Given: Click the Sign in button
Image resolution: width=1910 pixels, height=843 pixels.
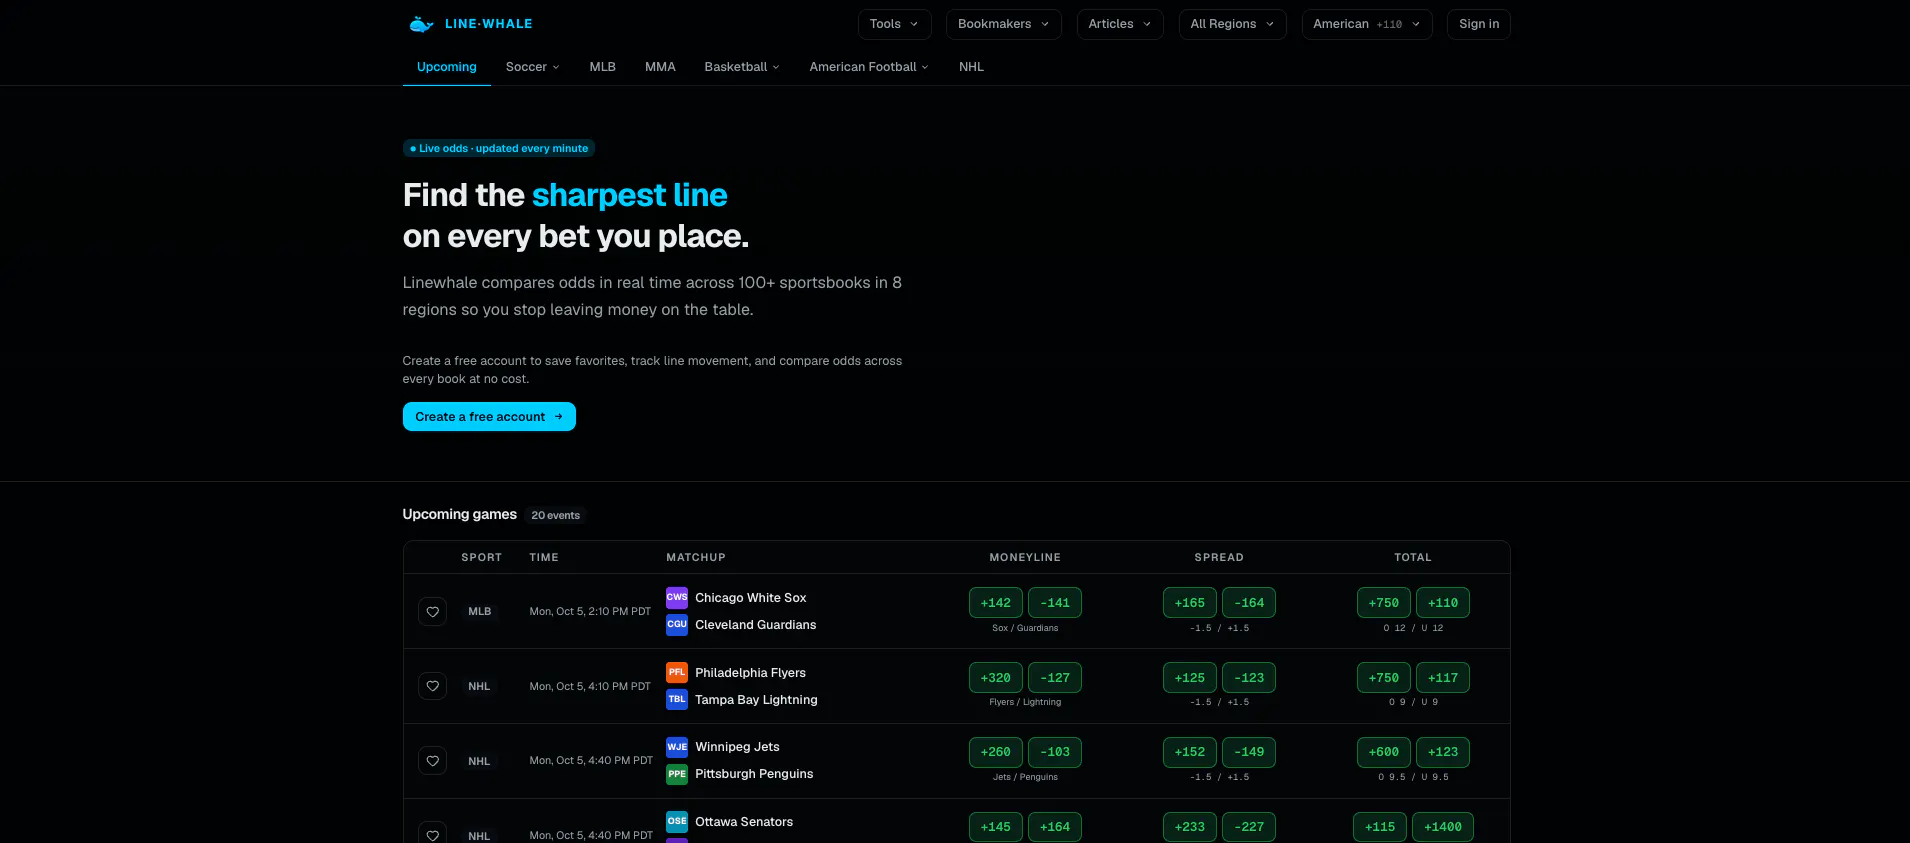Looking at the screenshot, I should (x=1478, y=24).
